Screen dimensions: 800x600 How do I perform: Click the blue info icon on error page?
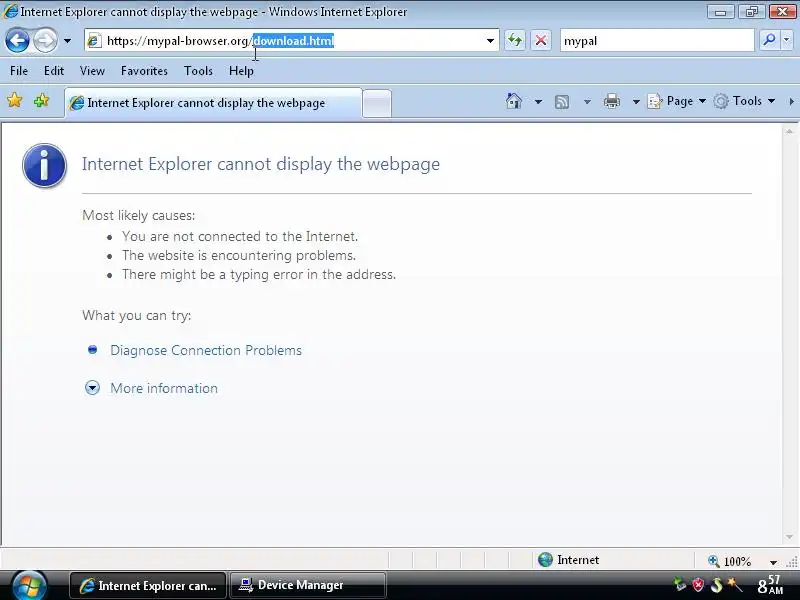(x=44, y=165)
